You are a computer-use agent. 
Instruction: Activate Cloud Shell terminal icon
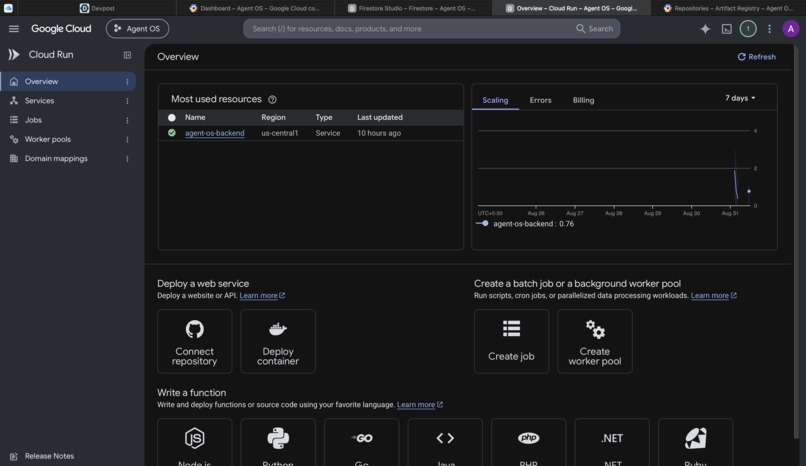tap(726, 29)
